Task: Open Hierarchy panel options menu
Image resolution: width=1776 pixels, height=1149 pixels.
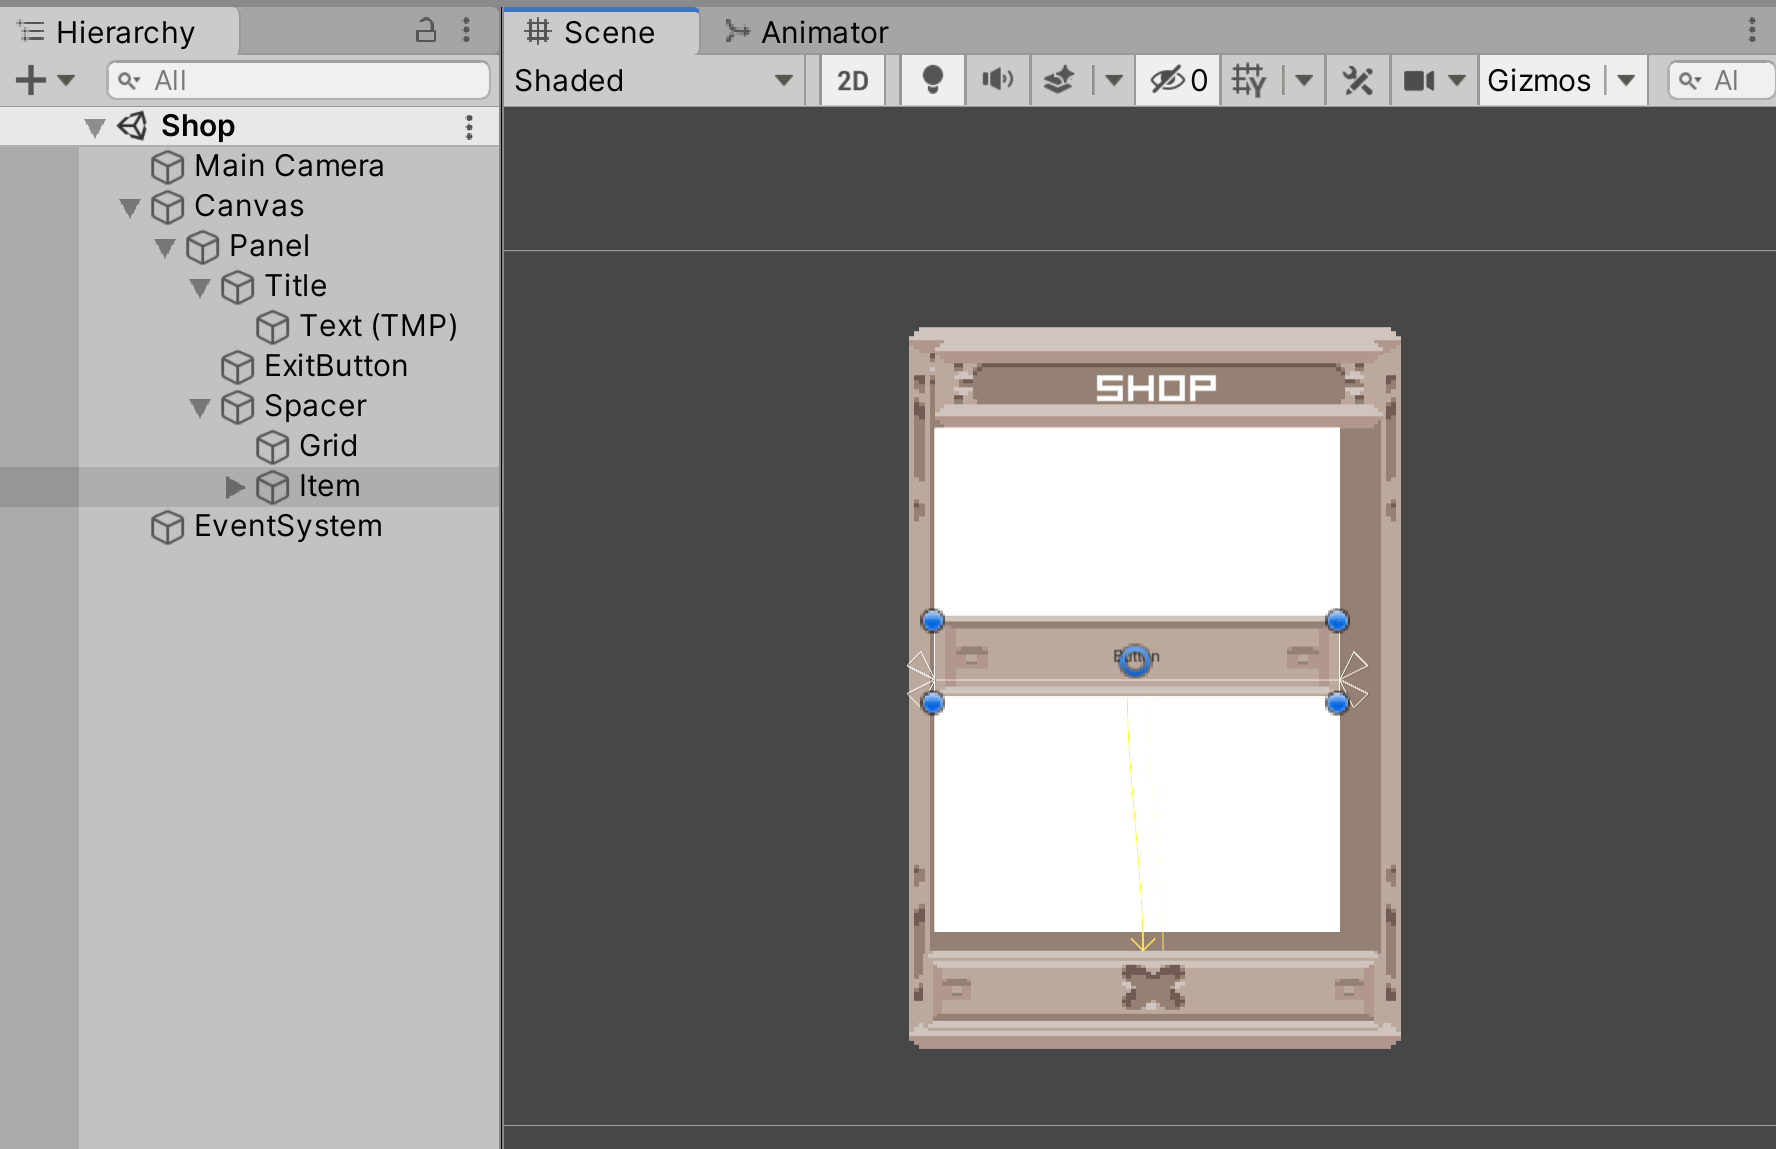Action: [x=466, y=31]
